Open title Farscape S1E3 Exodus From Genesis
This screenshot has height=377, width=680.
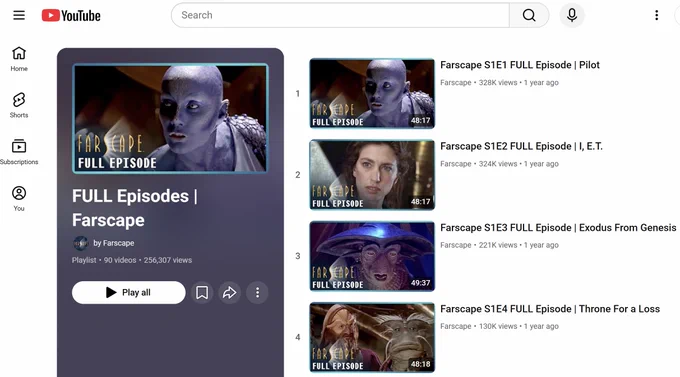[x=558, y=228]
